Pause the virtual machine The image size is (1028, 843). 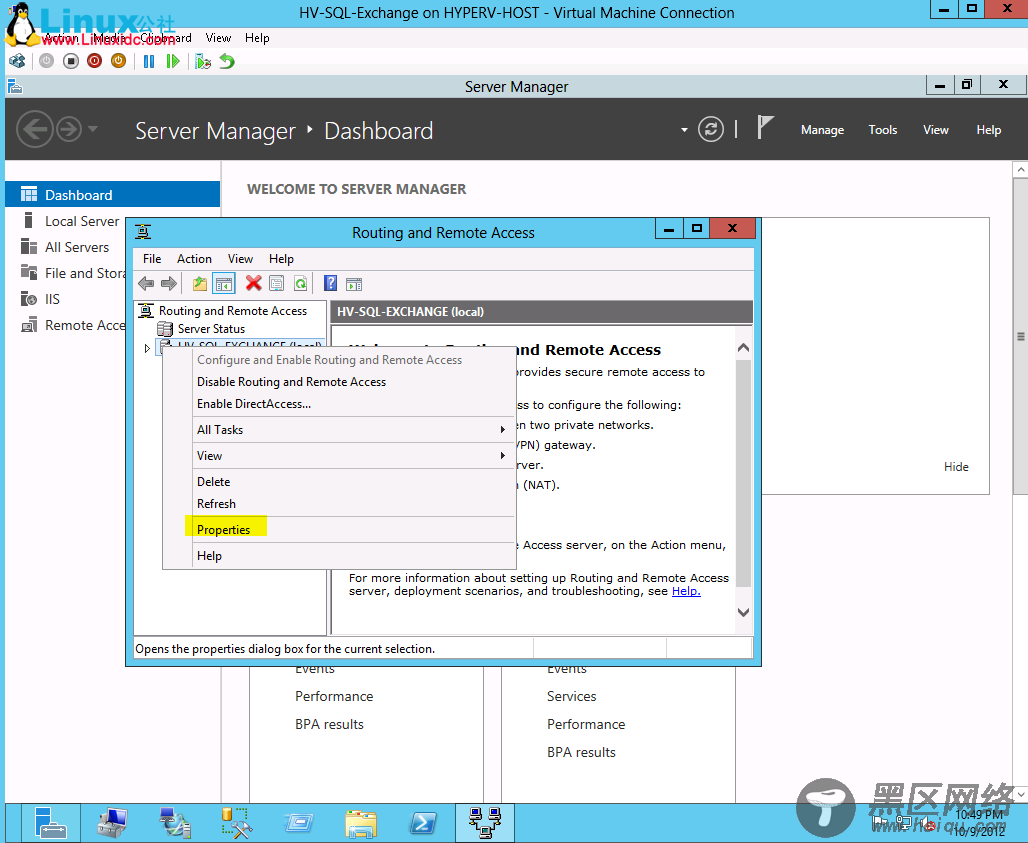149,62
